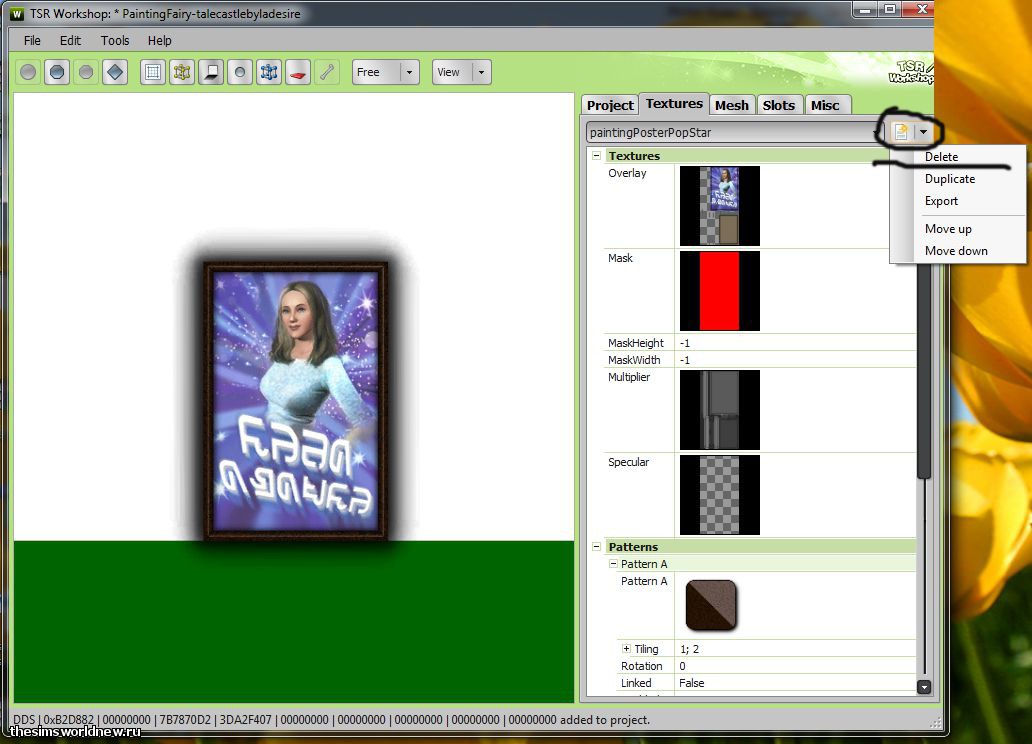This screenshot has height=744, width=1032.
Task: Select the blue diamond detail level button
Action: [115, 72]
